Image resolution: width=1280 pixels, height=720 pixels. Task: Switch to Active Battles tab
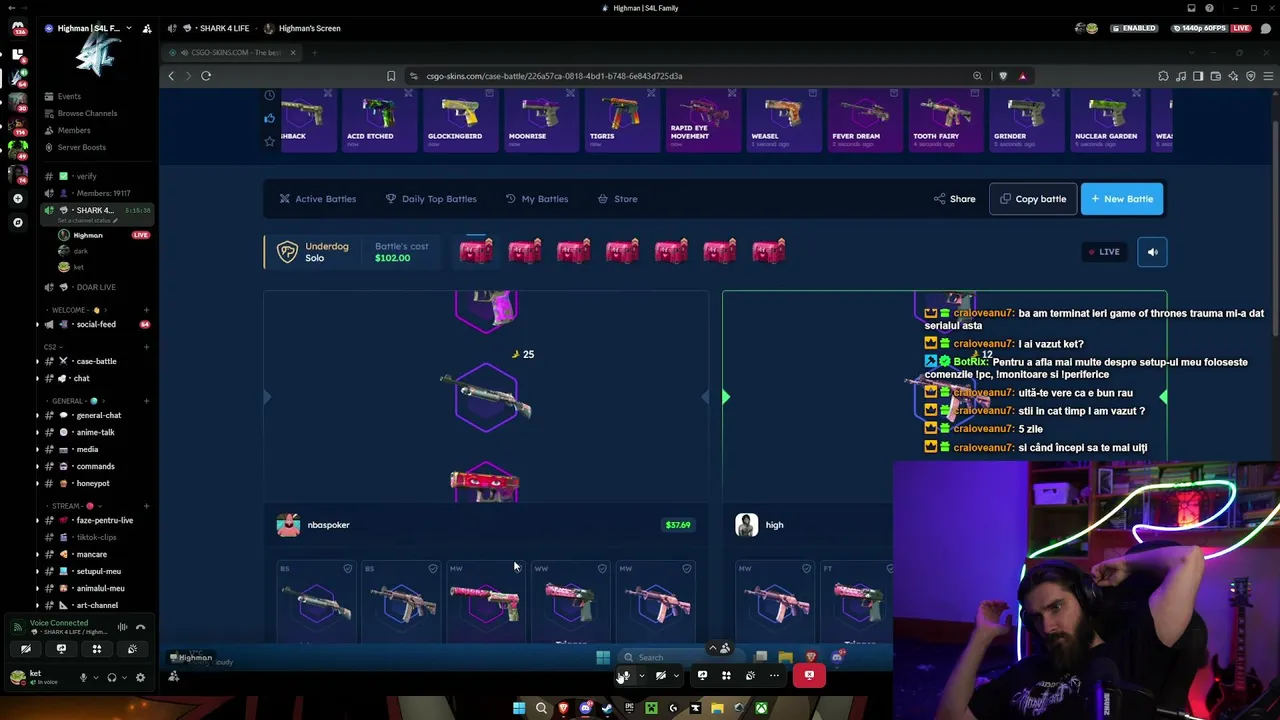(x=318, y=199)
